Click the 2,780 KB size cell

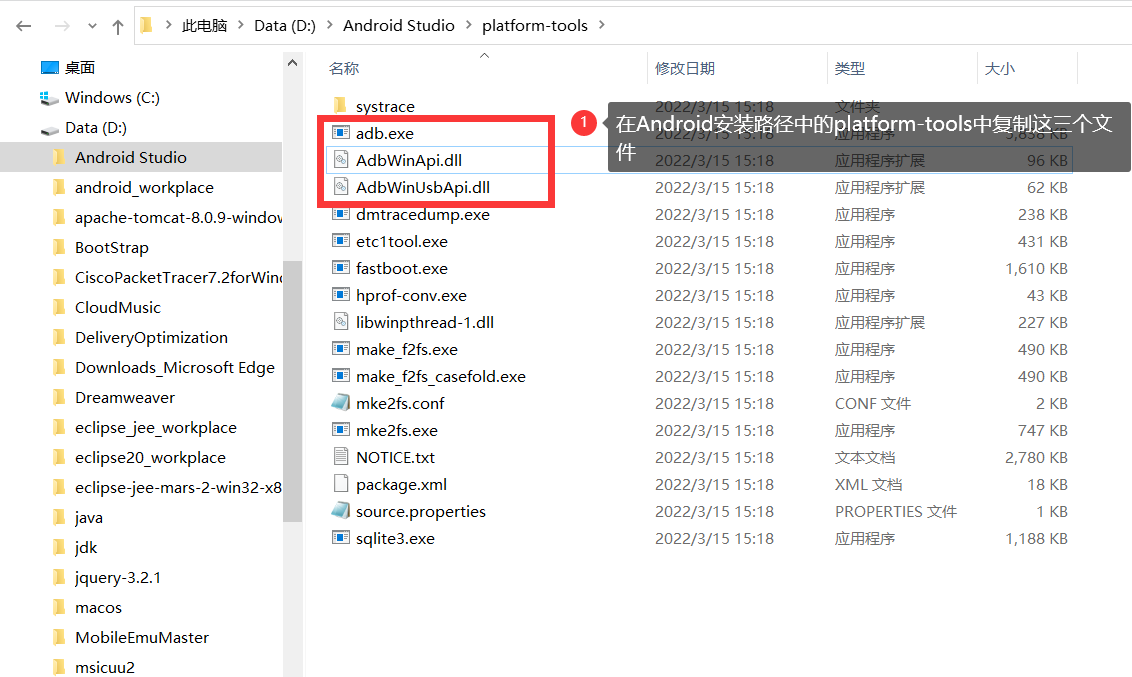pos(1037,458)
